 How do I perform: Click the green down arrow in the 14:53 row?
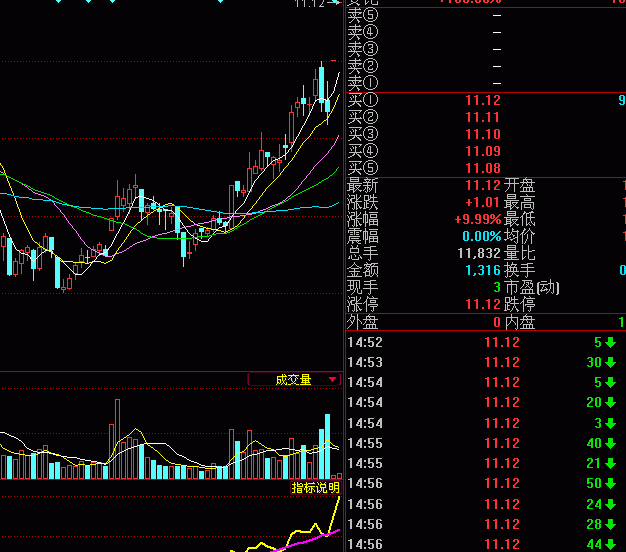610,362
